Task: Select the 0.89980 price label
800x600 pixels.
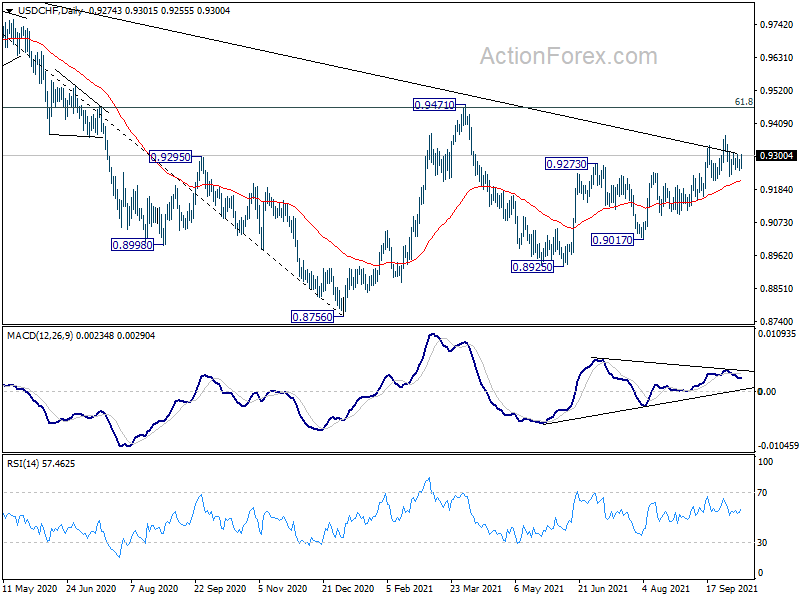Action: 132,245
